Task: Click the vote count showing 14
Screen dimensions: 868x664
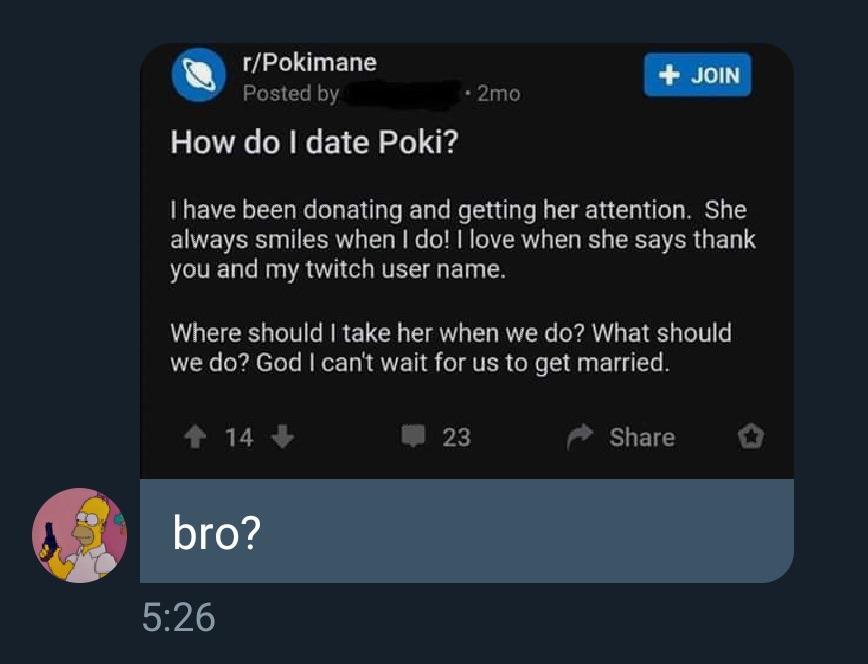Action: click(239, 437)
